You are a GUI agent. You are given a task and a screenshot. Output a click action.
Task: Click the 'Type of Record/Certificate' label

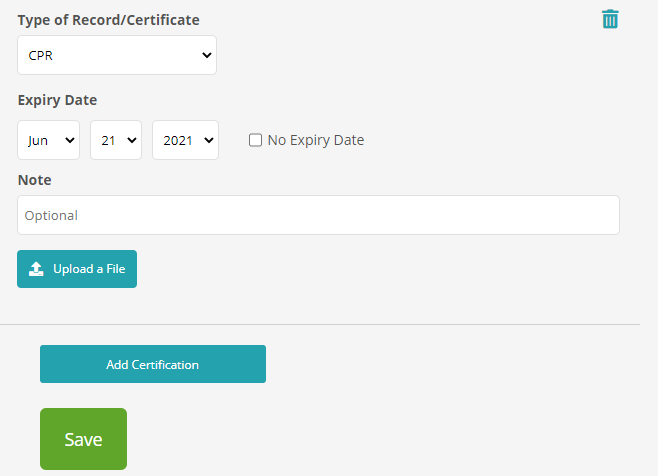108,20
